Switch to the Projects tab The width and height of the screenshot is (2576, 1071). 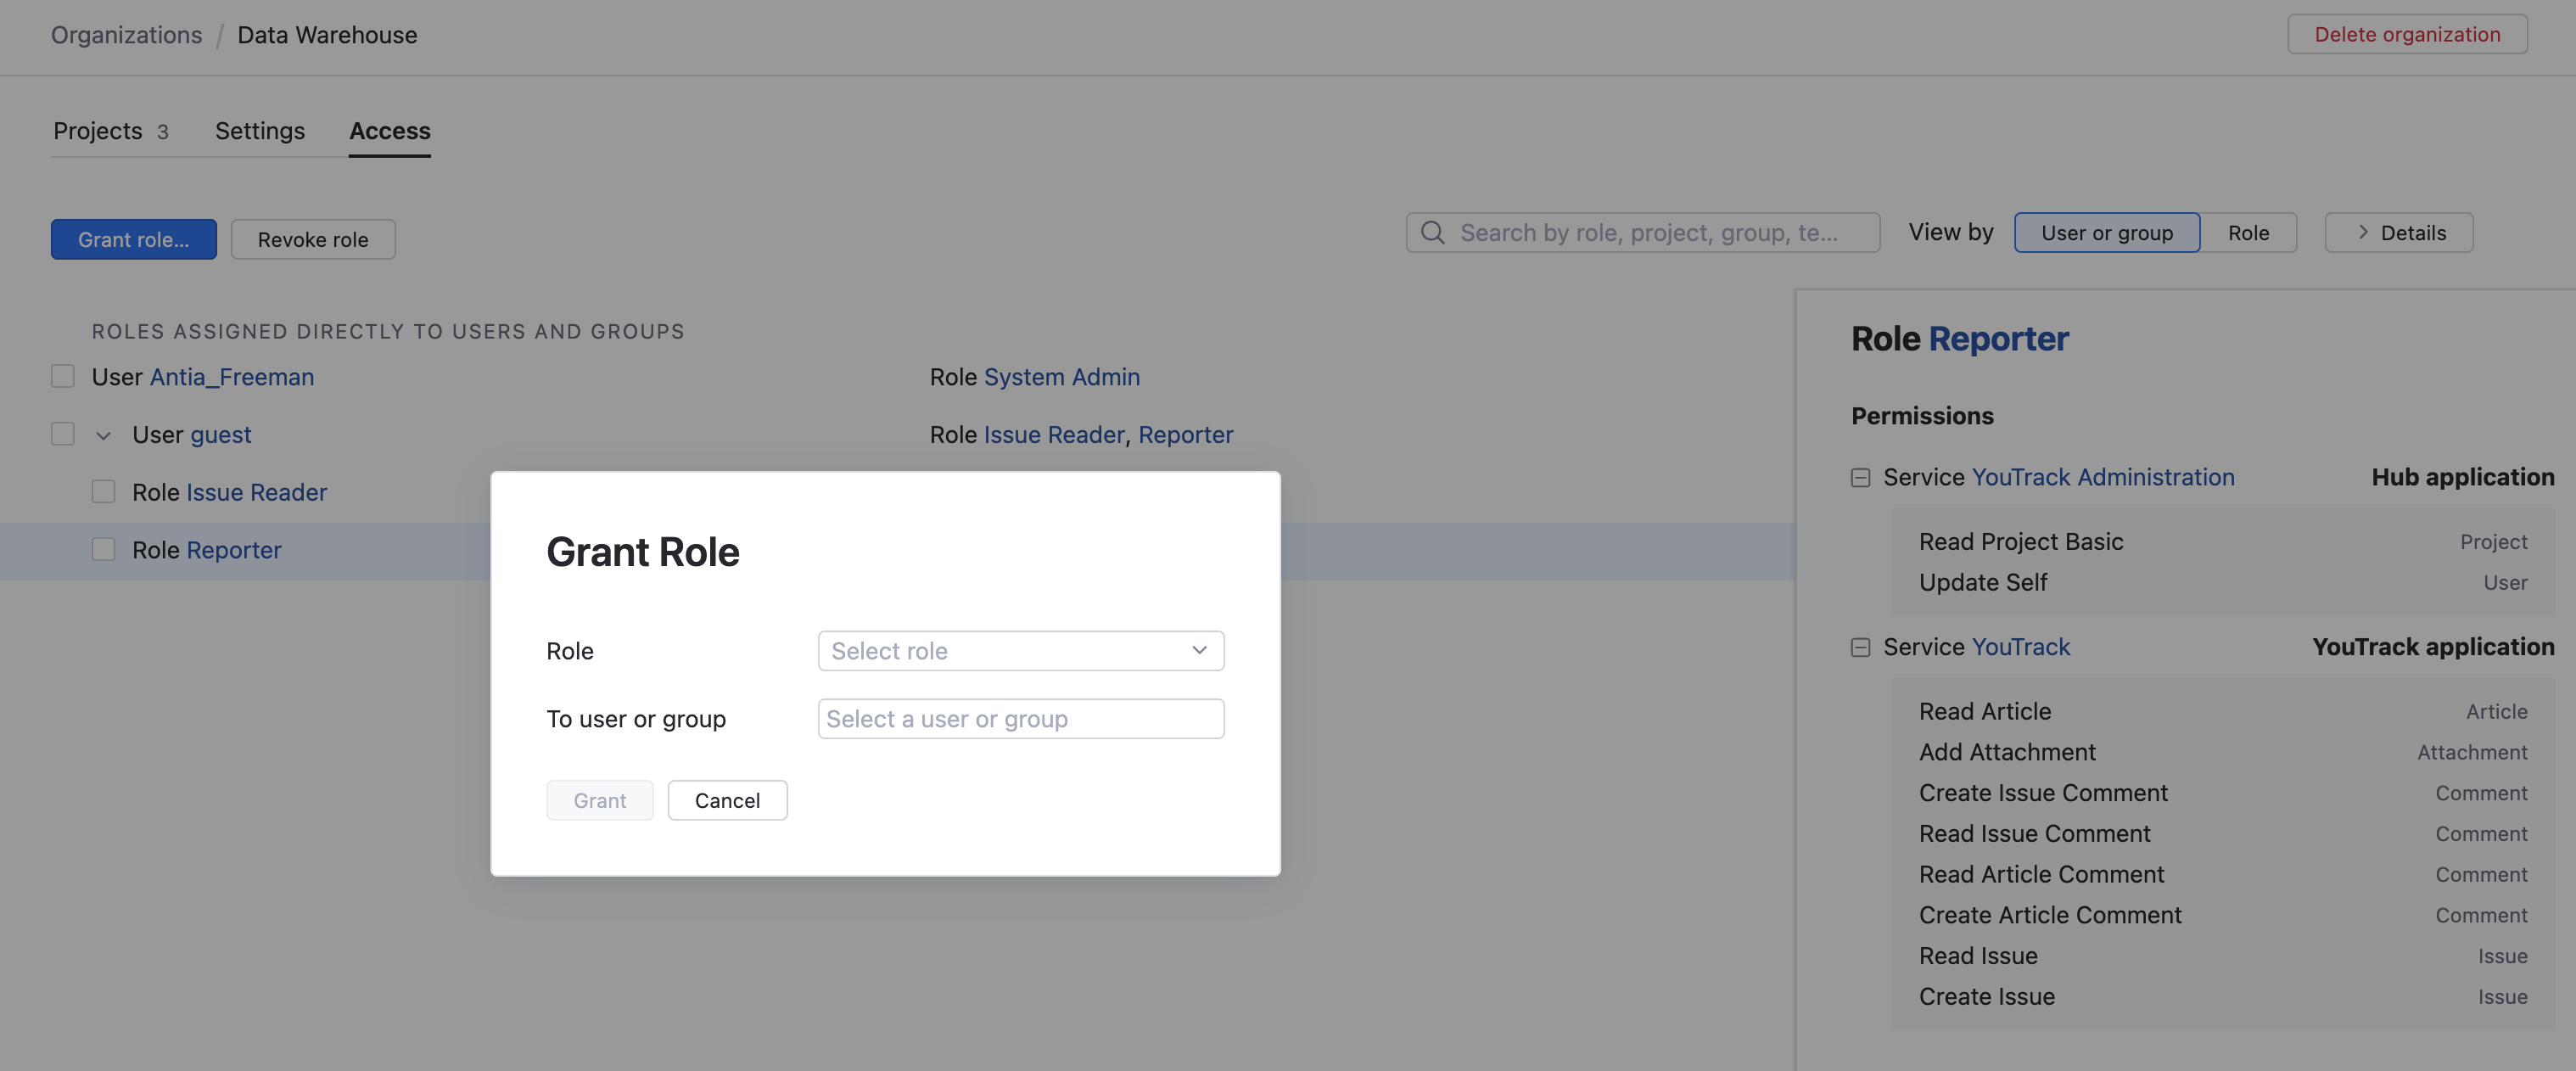pos(98,131)
